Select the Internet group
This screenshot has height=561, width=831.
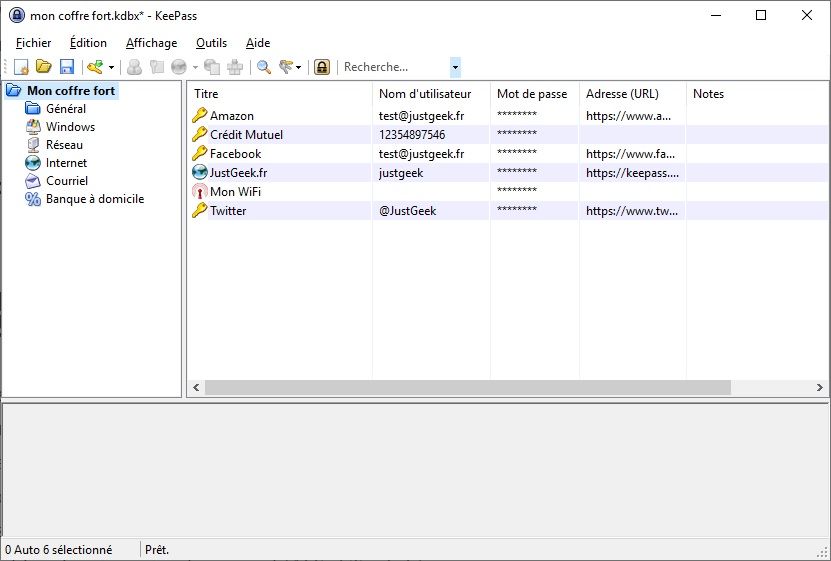pos(66,163)
